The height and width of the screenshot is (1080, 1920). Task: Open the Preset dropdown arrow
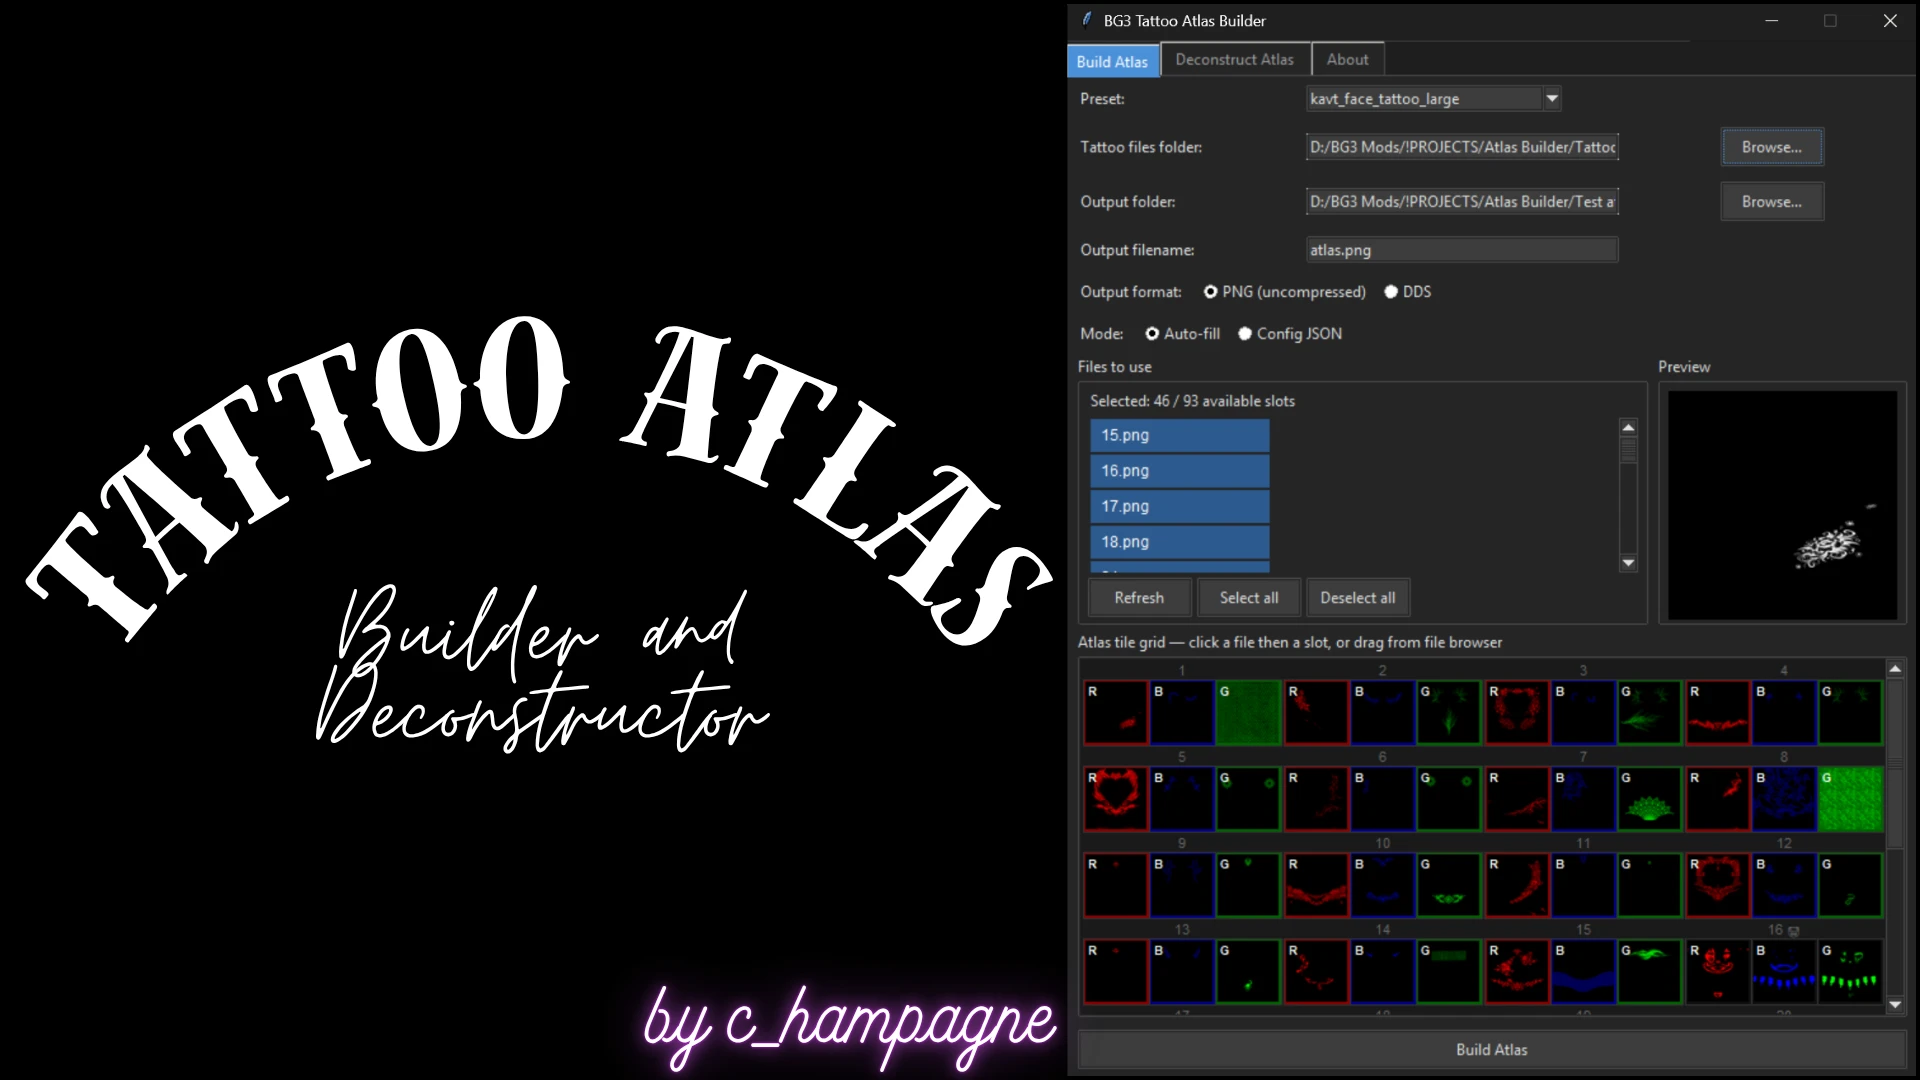pos(1552,98)
